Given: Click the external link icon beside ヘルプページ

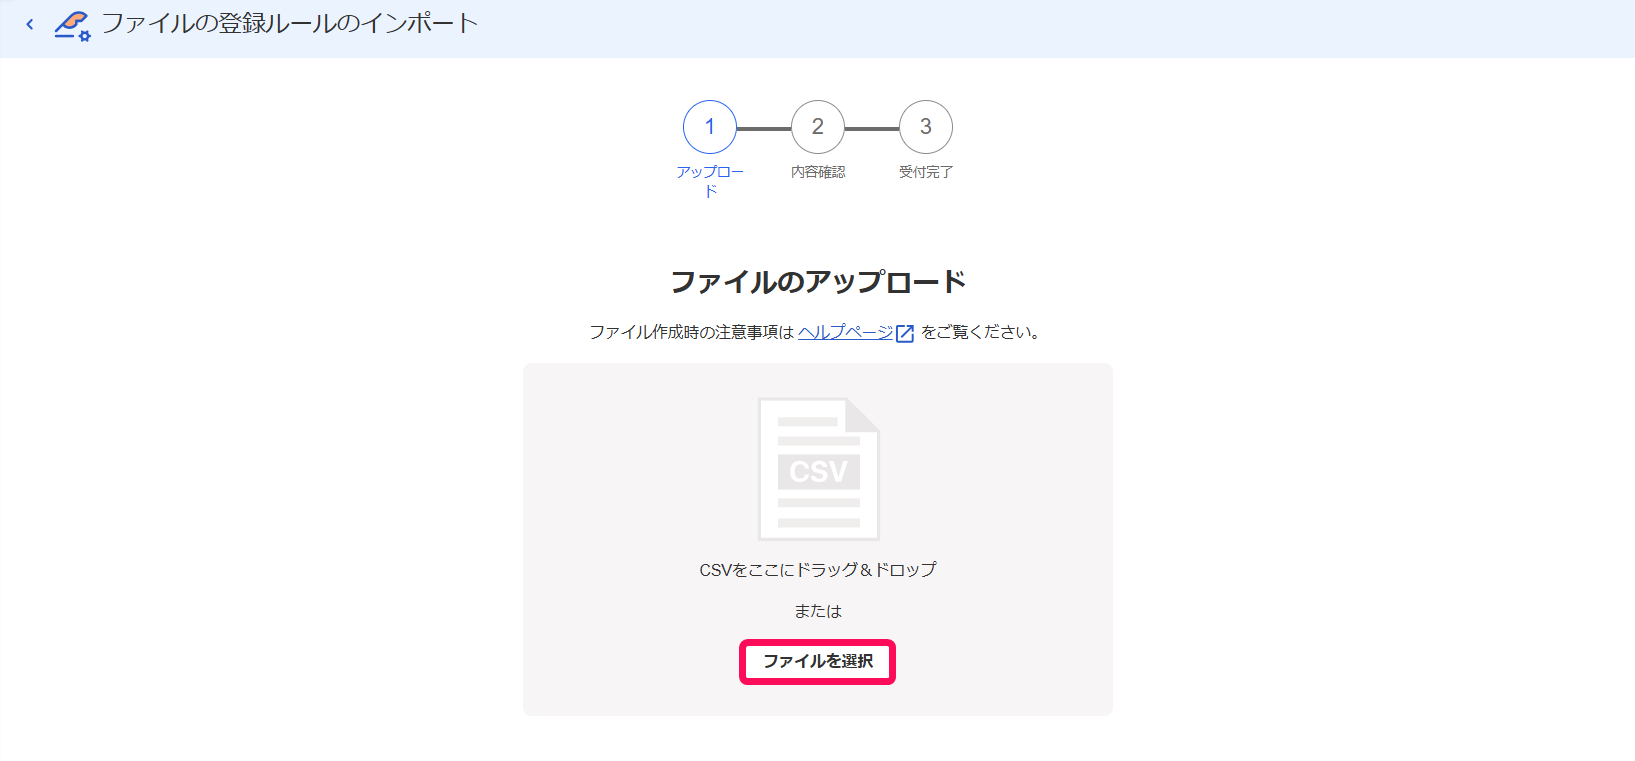Looking at the screenshot, I should pyautogui.click(x=905, y=333).
